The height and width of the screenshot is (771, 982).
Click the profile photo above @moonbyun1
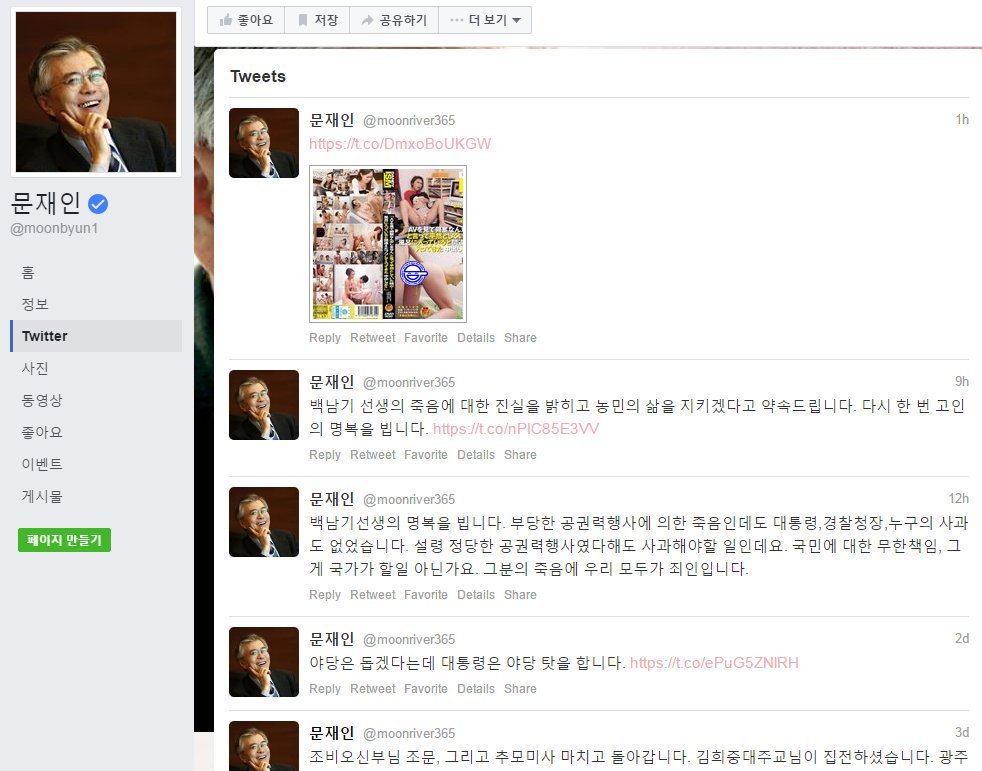[96, 90]
